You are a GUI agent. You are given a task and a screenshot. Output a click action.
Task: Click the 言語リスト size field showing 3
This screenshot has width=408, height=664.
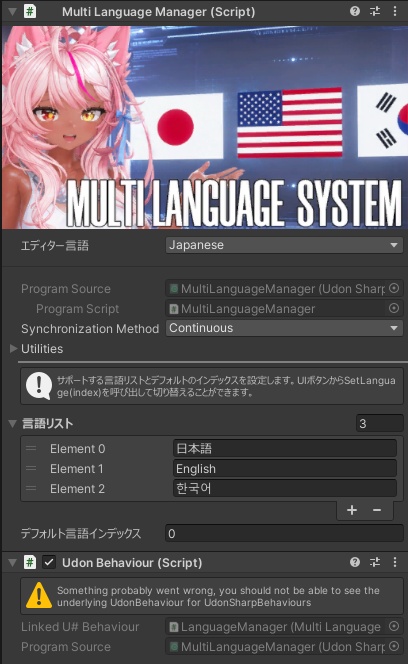(x=380, y=423)
